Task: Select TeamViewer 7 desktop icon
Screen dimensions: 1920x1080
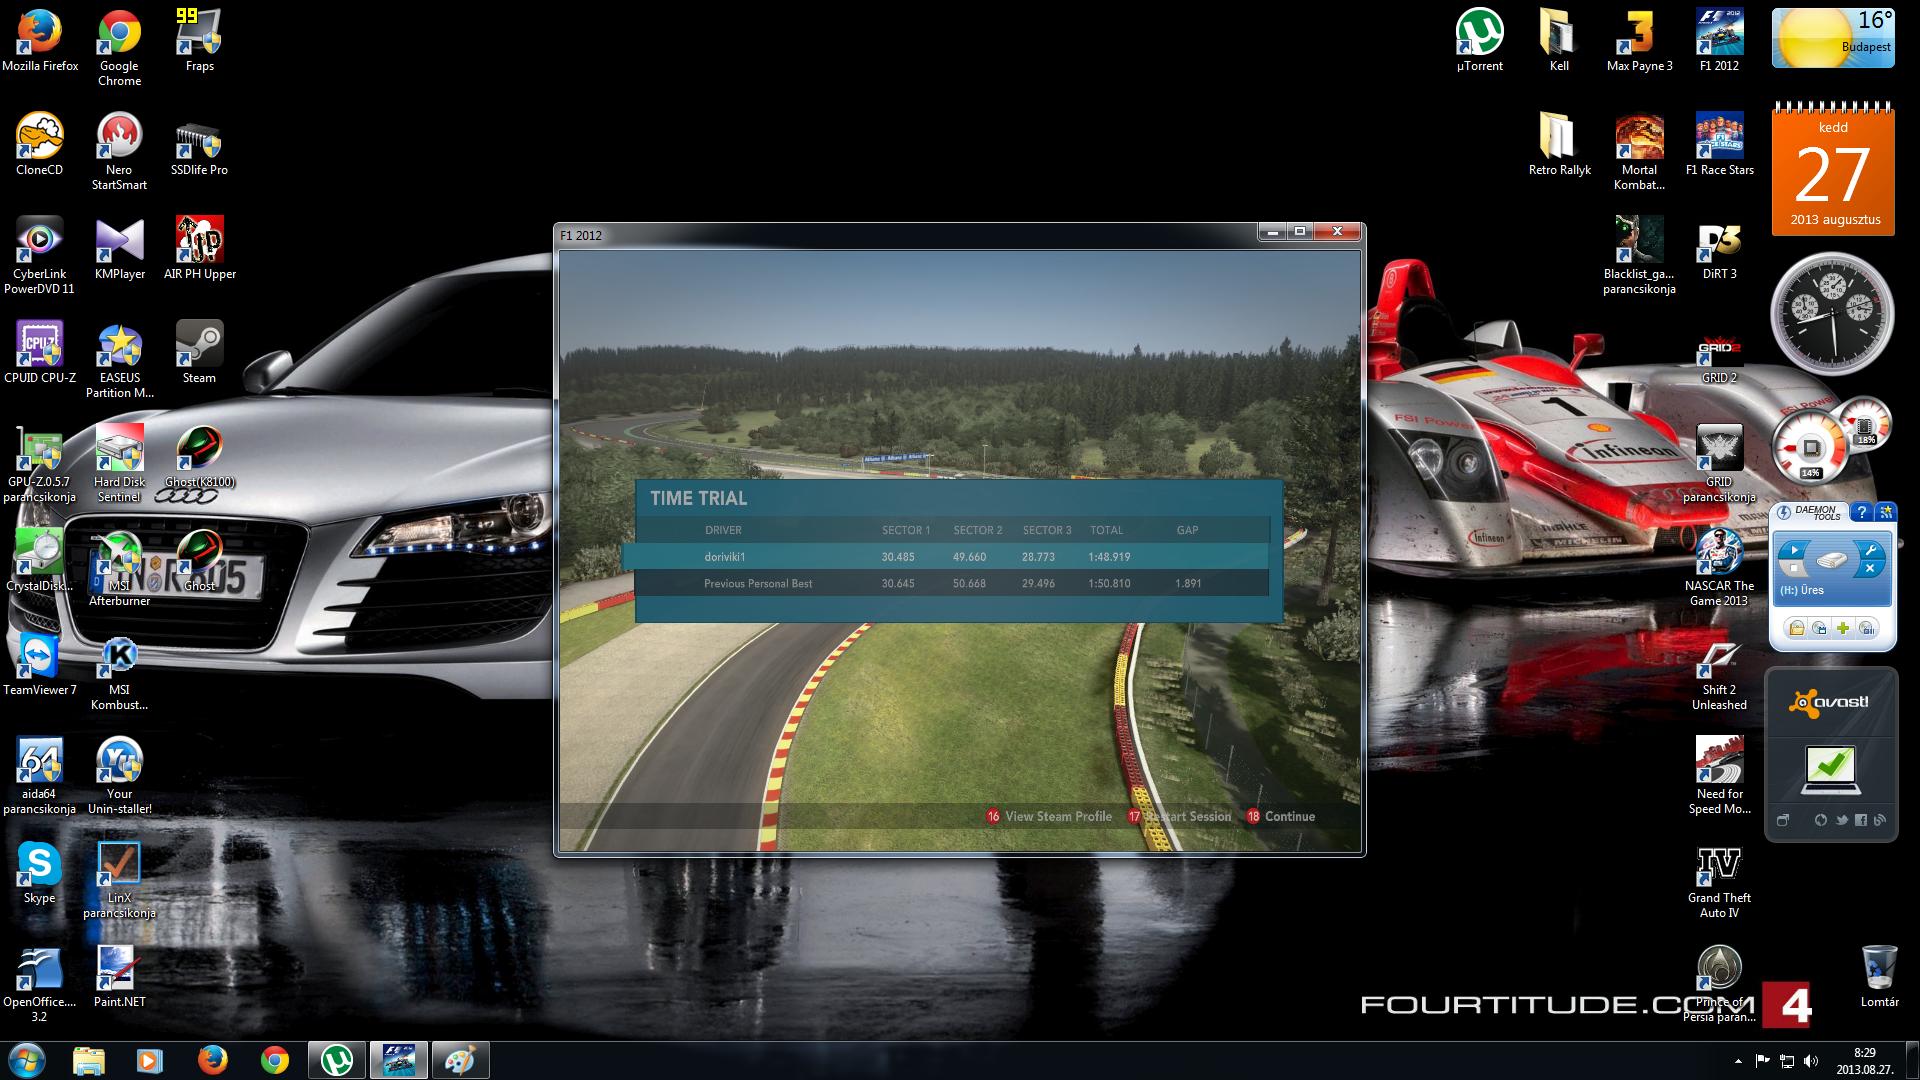Action: [x=40, y=666]
